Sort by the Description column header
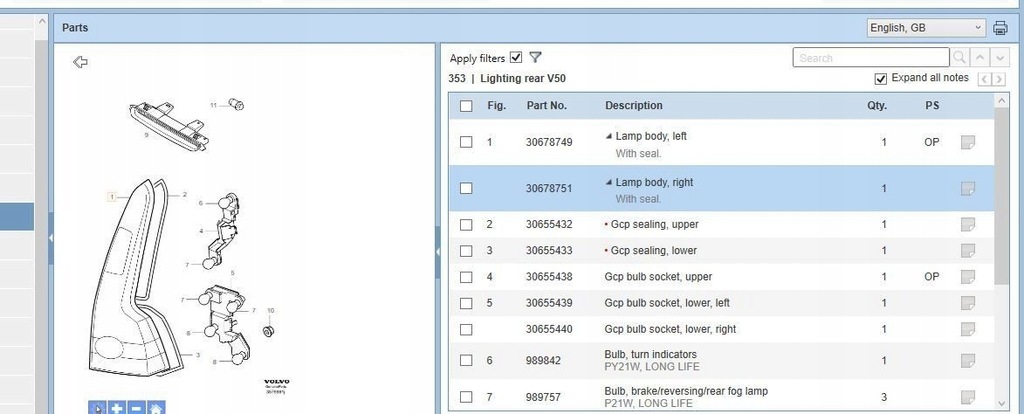Image resolution: width=1024 pixels, height=414 pixels. click(633, 105)
